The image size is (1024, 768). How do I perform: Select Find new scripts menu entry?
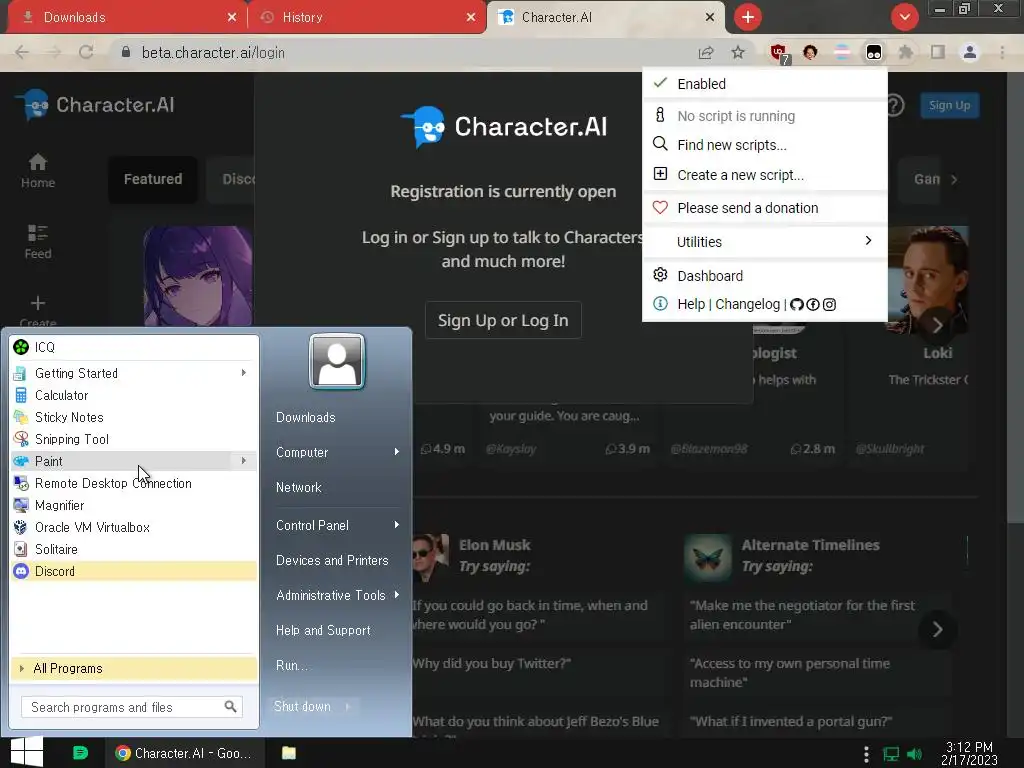coord(765,145)
